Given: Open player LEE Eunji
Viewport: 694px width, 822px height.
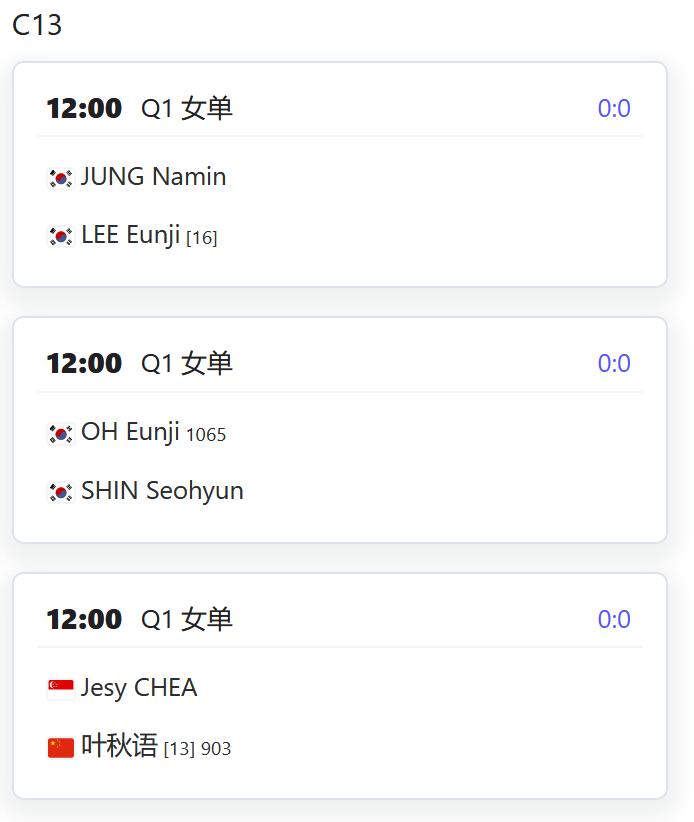Looking at the screenshot, I should (x=131, y=235).
